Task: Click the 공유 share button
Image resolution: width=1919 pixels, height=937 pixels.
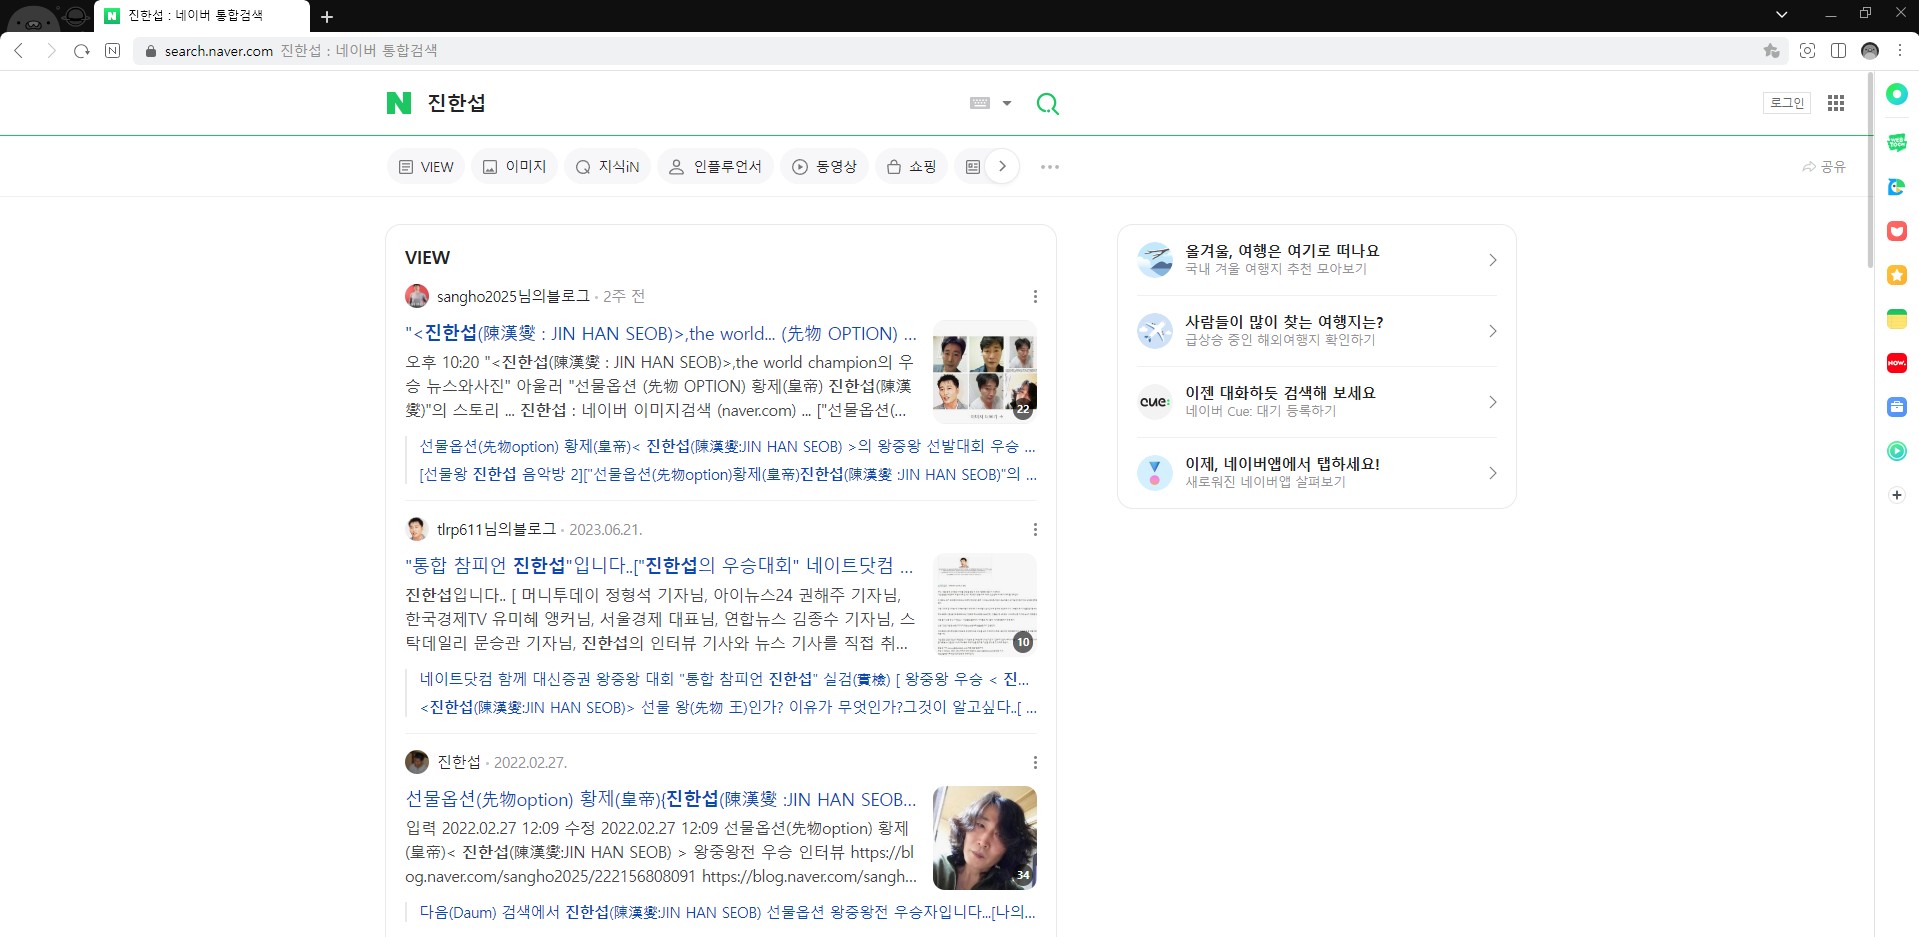Action: pyautogui.click(x=1824, y=167)
